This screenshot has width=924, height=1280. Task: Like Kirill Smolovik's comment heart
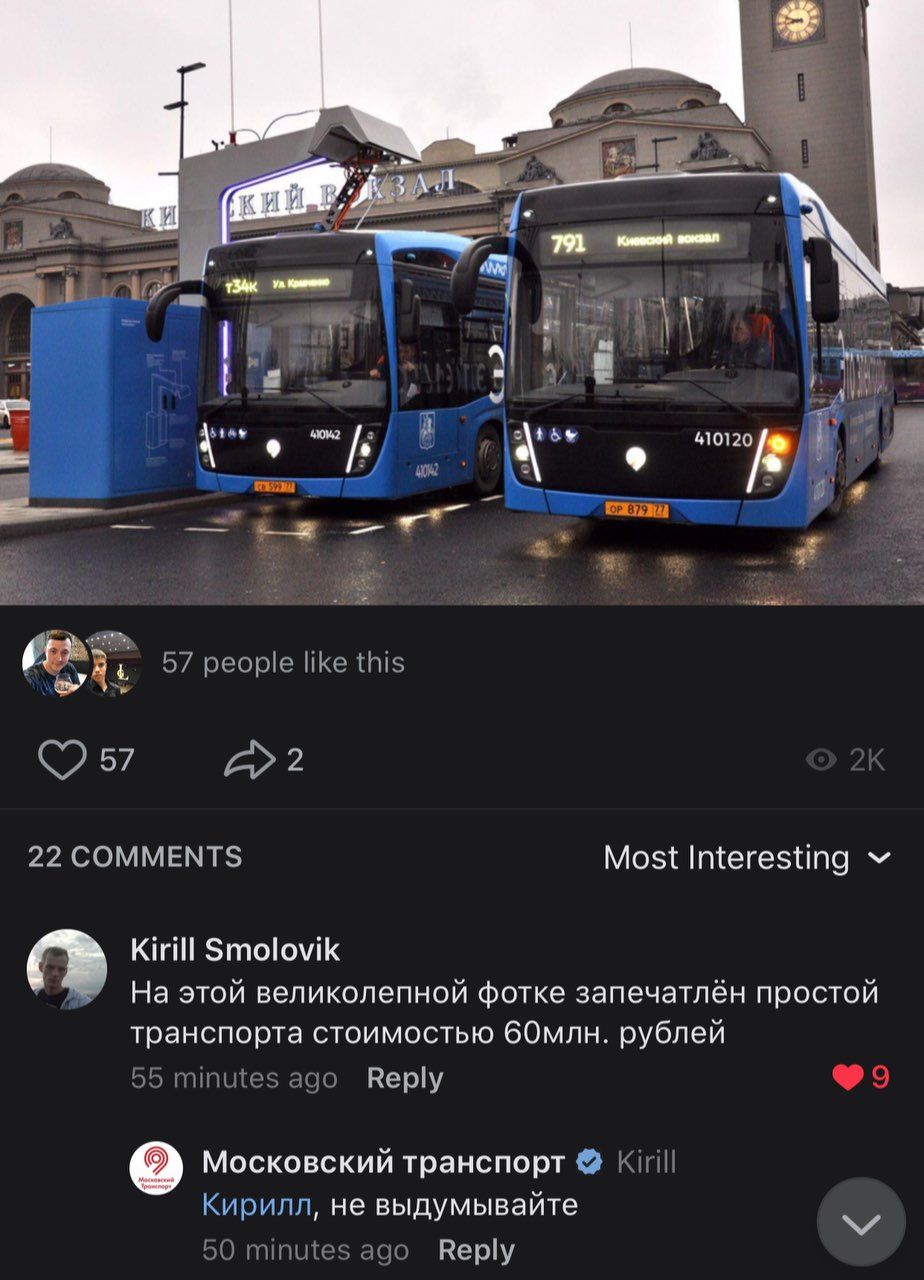(x=848, y=1077)
